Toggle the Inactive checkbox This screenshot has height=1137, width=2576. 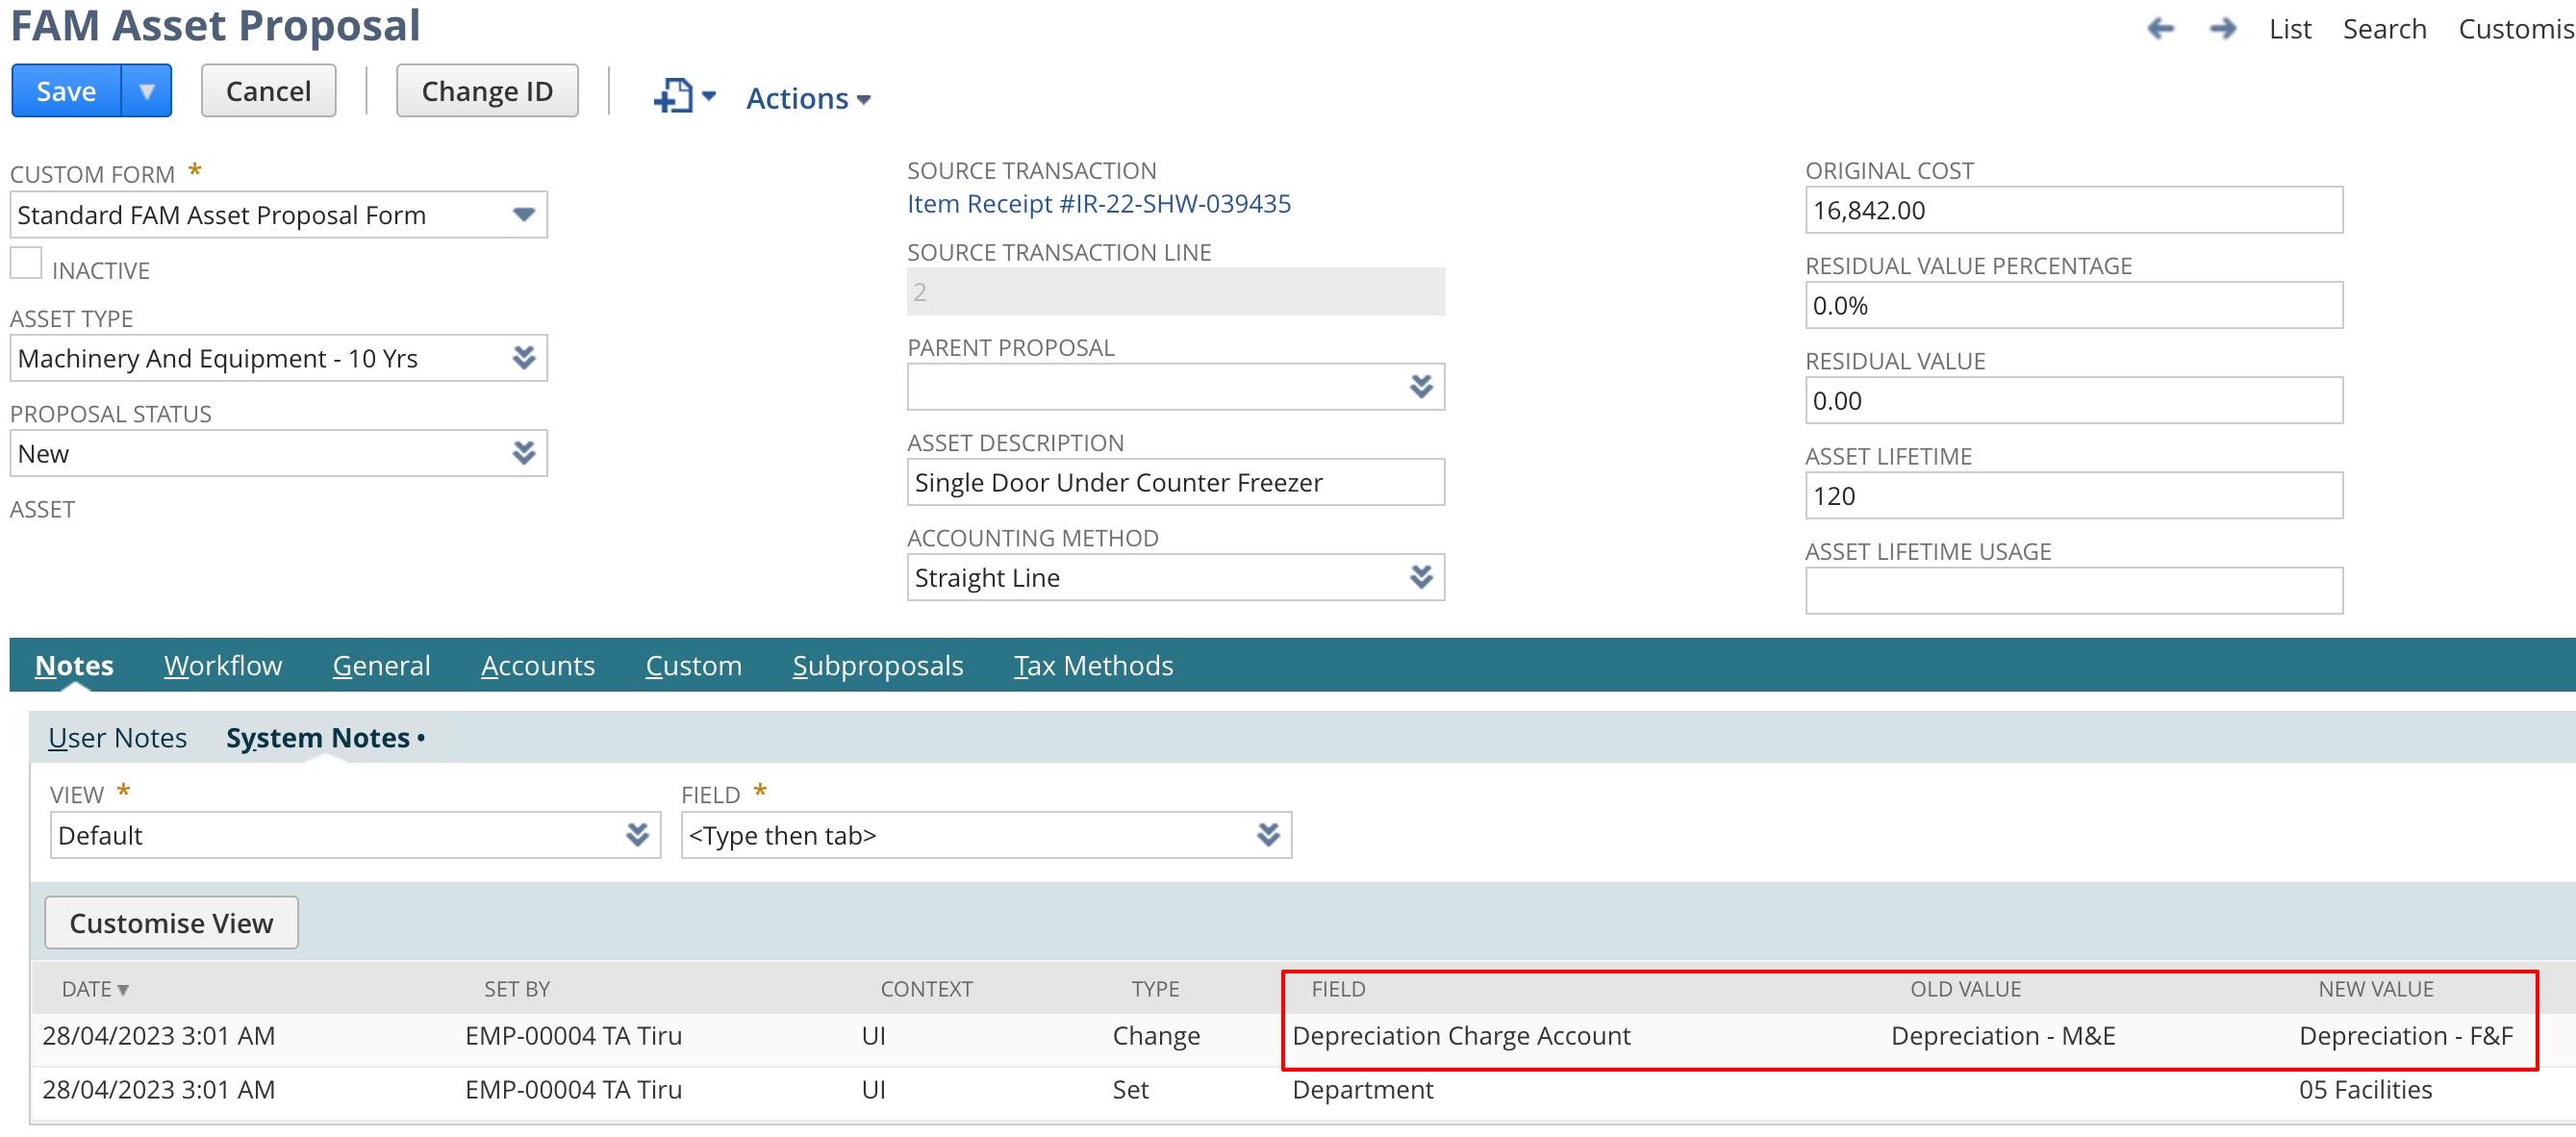click(27, 264)
